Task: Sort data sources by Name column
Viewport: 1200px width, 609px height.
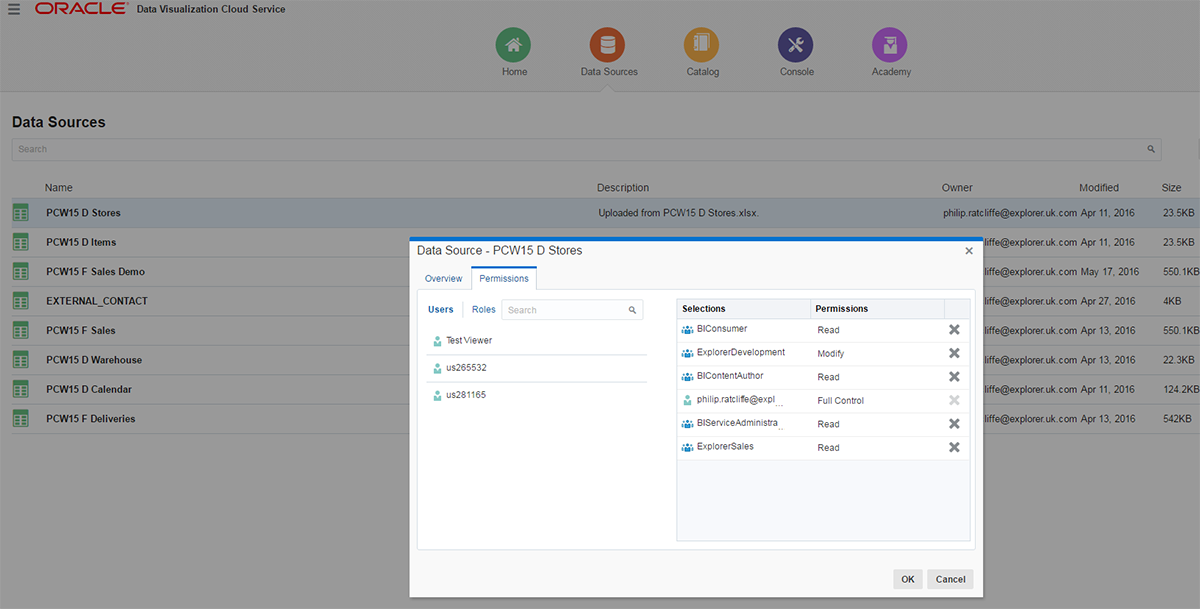Action: coord(59,188)
